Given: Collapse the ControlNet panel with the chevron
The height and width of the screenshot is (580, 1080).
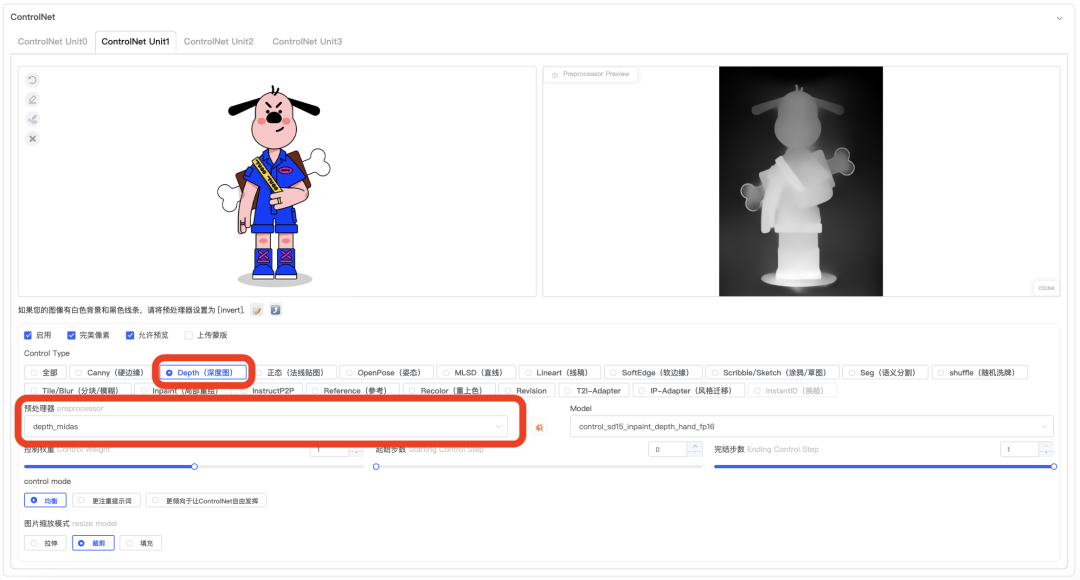Looking at the screenshot, I should (x=1059, y=18).
